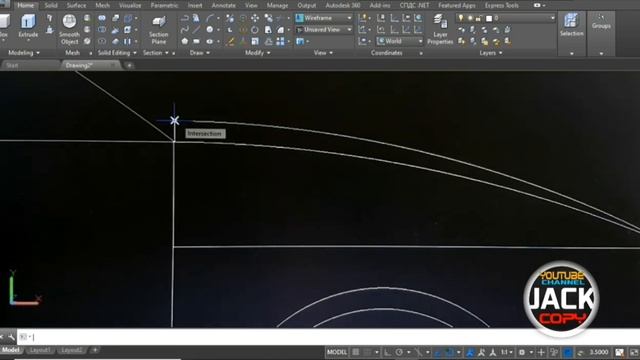Viewport: 640px width, 360px height.
Task: Toggle the layer lock icon
Action: (x=478, y=18)
